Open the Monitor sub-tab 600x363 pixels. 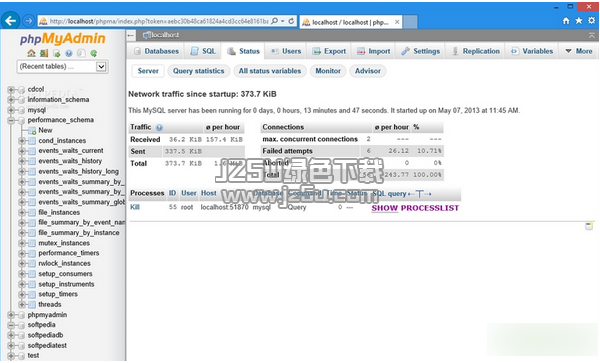click(328, 71)
